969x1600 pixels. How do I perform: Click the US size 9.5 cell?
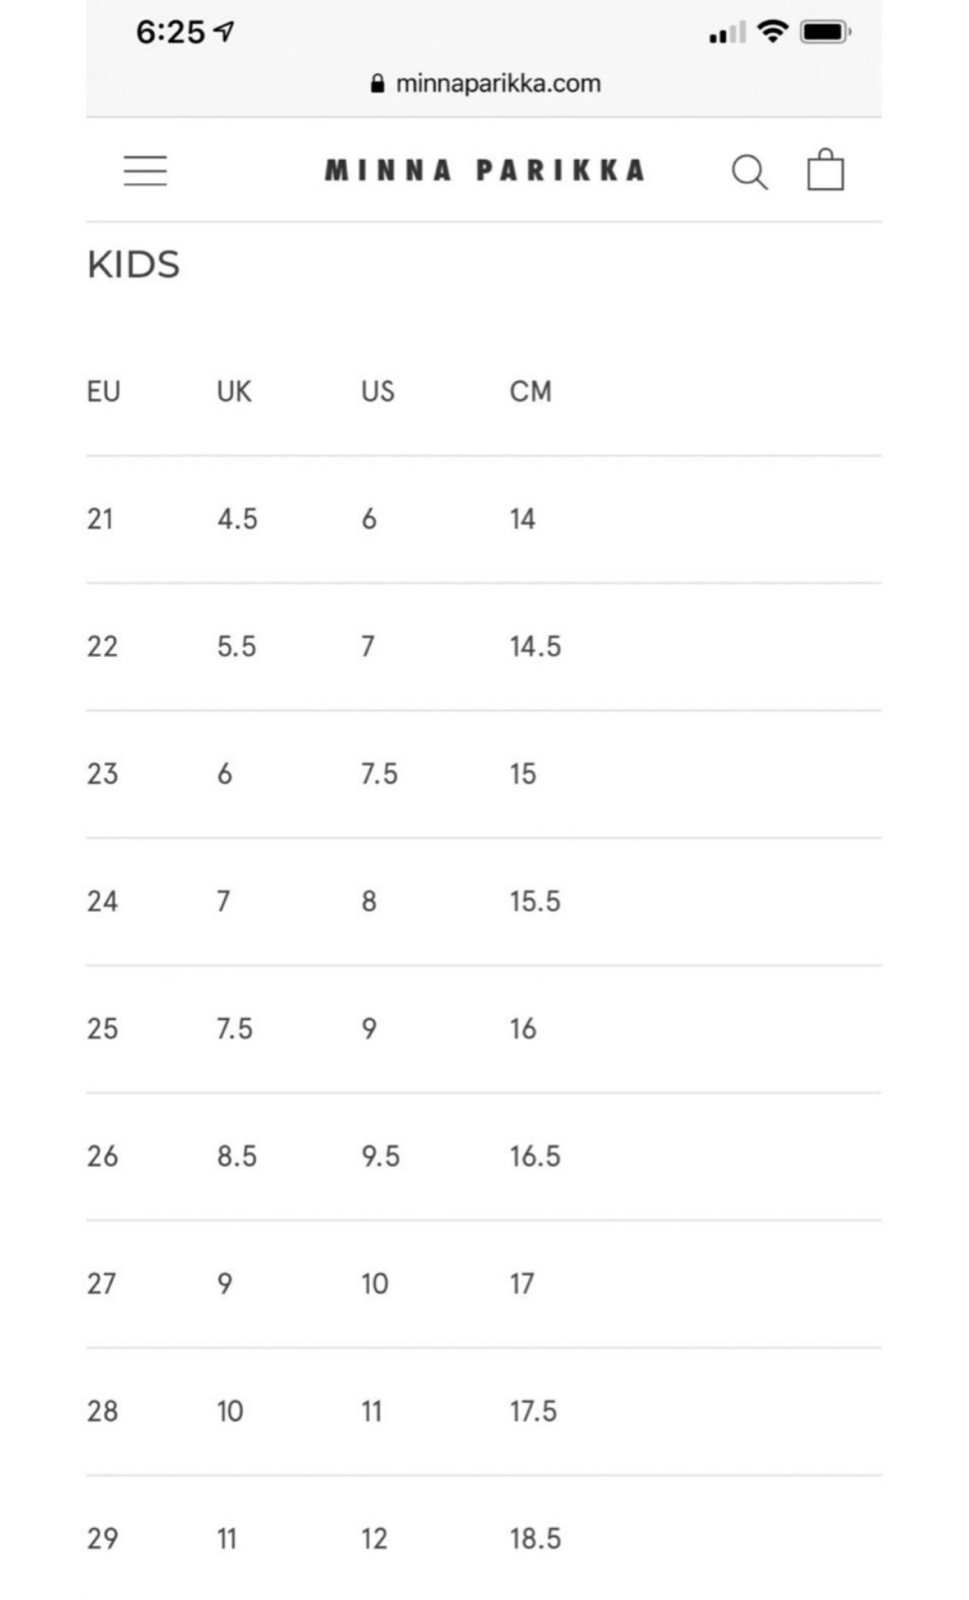point(380,1156)
